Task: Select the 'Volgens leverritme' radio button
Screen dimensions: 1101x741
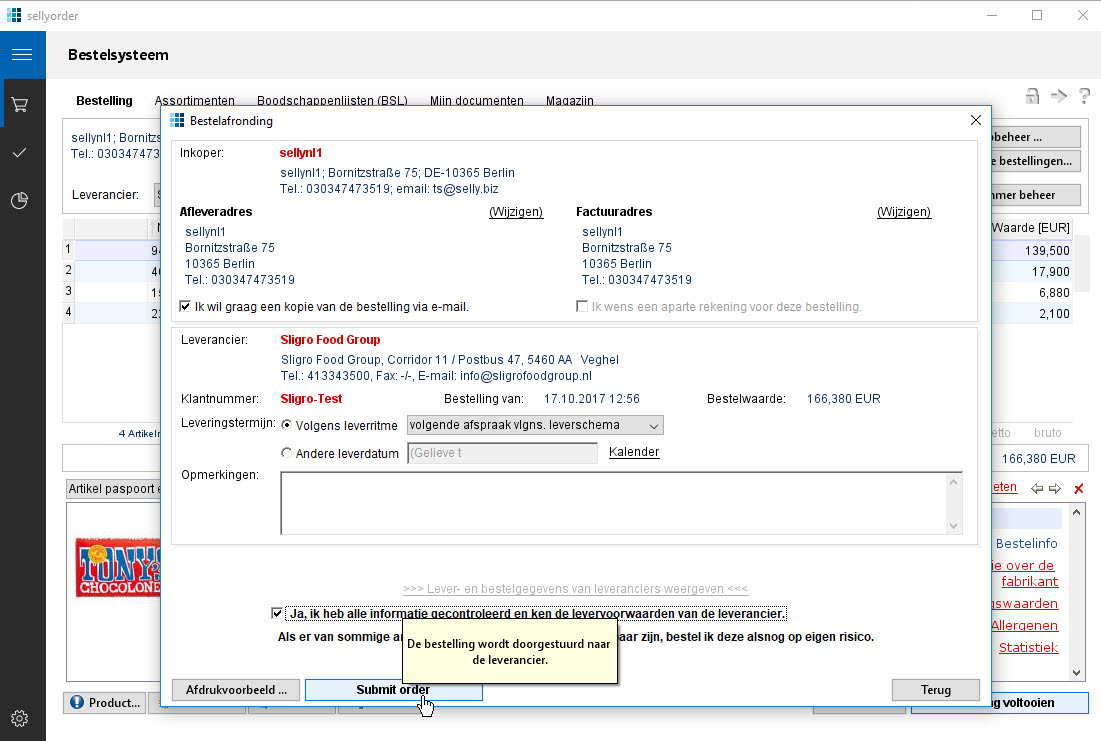Action: click(287, 425)
